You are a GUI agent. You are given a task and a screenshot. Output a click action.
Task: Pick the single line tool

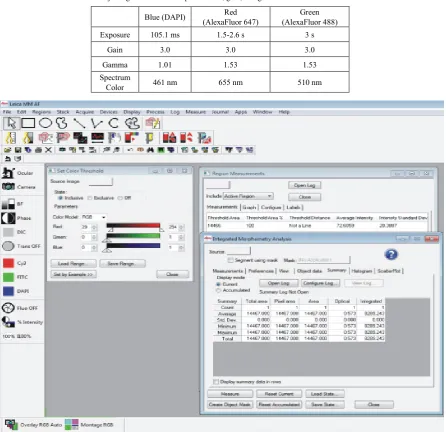coord(79,123)
